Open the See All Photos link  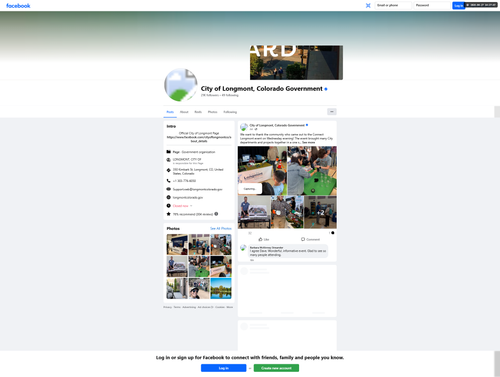click(x=221, y=228)
